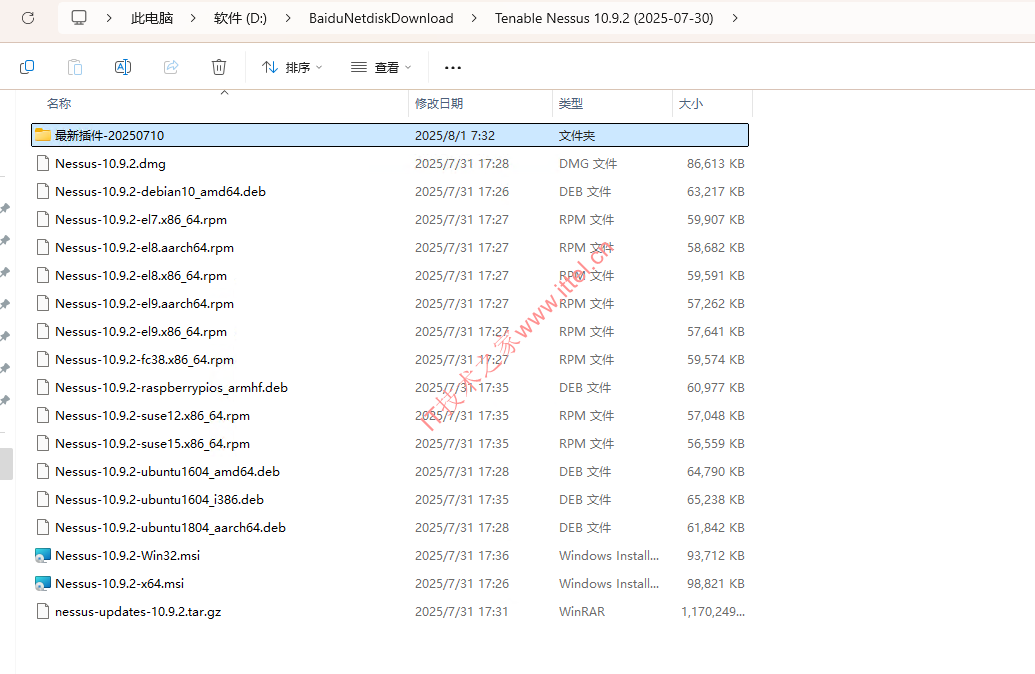
Task: Click the installer icon of Nessus-10.9.2-Win32.msi
Action: (x=43, y=556)
